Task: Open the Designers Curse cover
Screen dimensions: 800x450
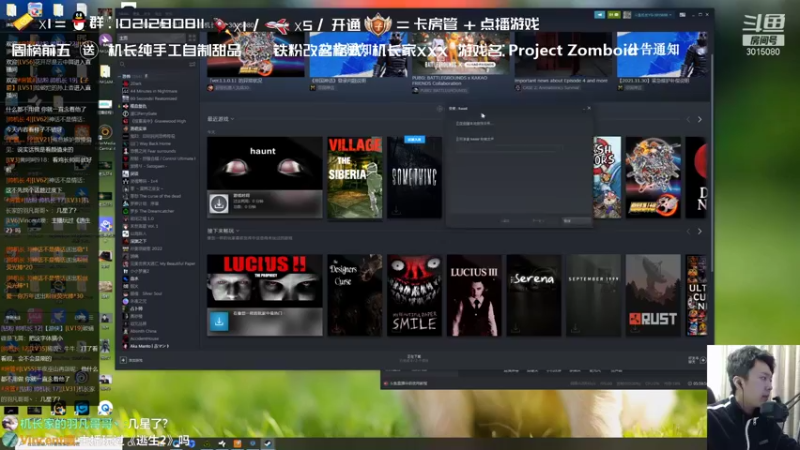Action: click(x=355, y=295)
